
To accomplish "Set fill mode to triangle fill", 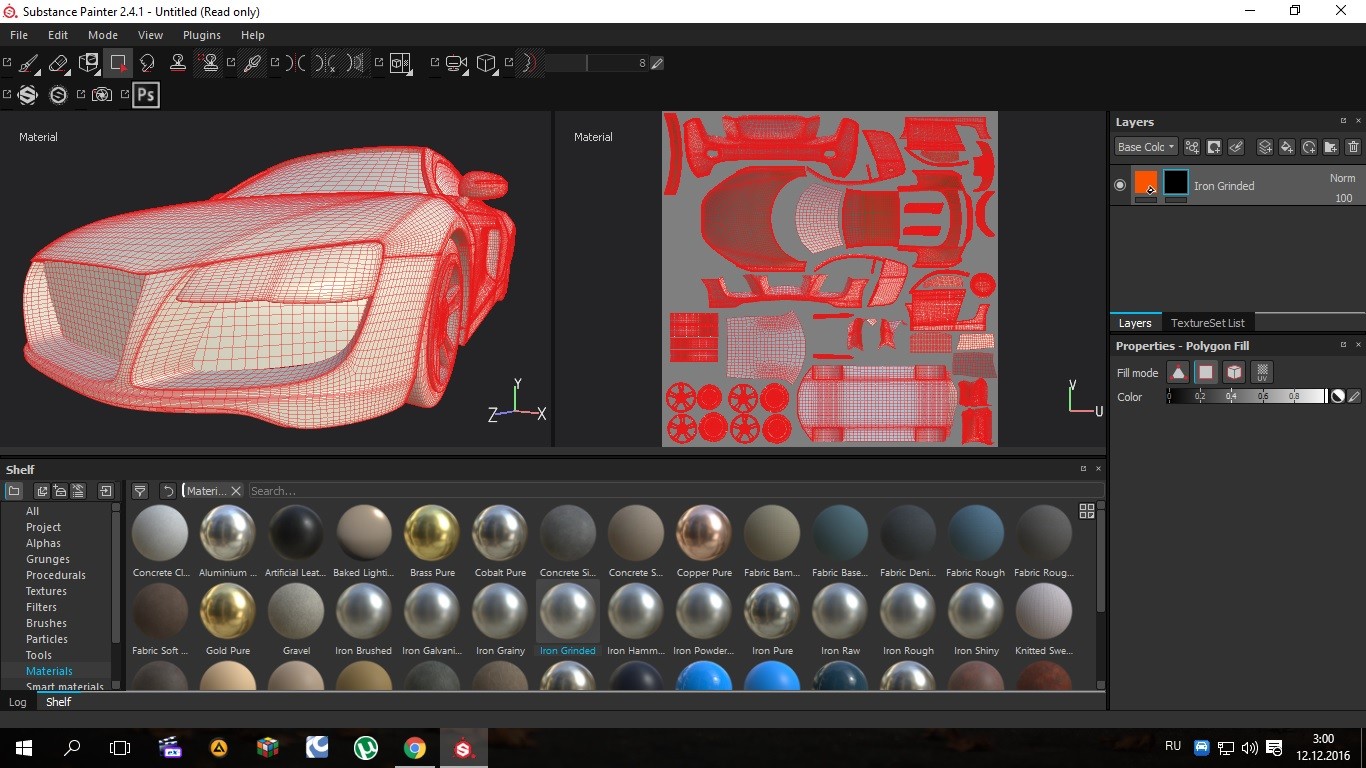I will click(x=1179, y=372).
